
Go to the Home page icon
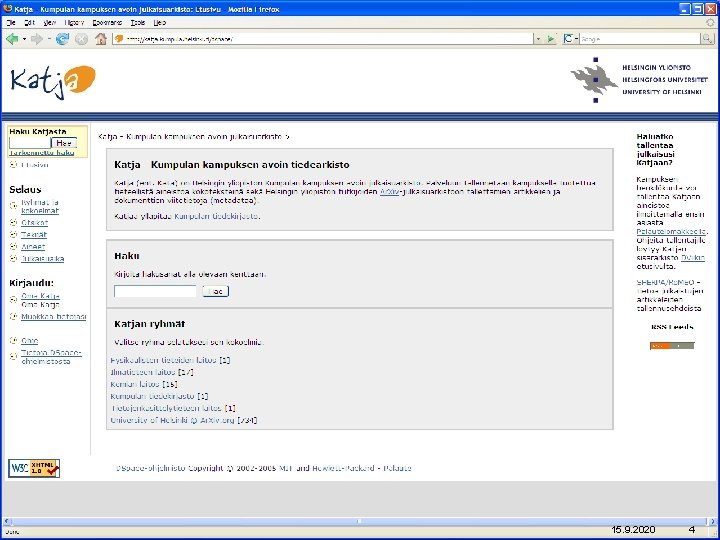click(x=101, y=39)
